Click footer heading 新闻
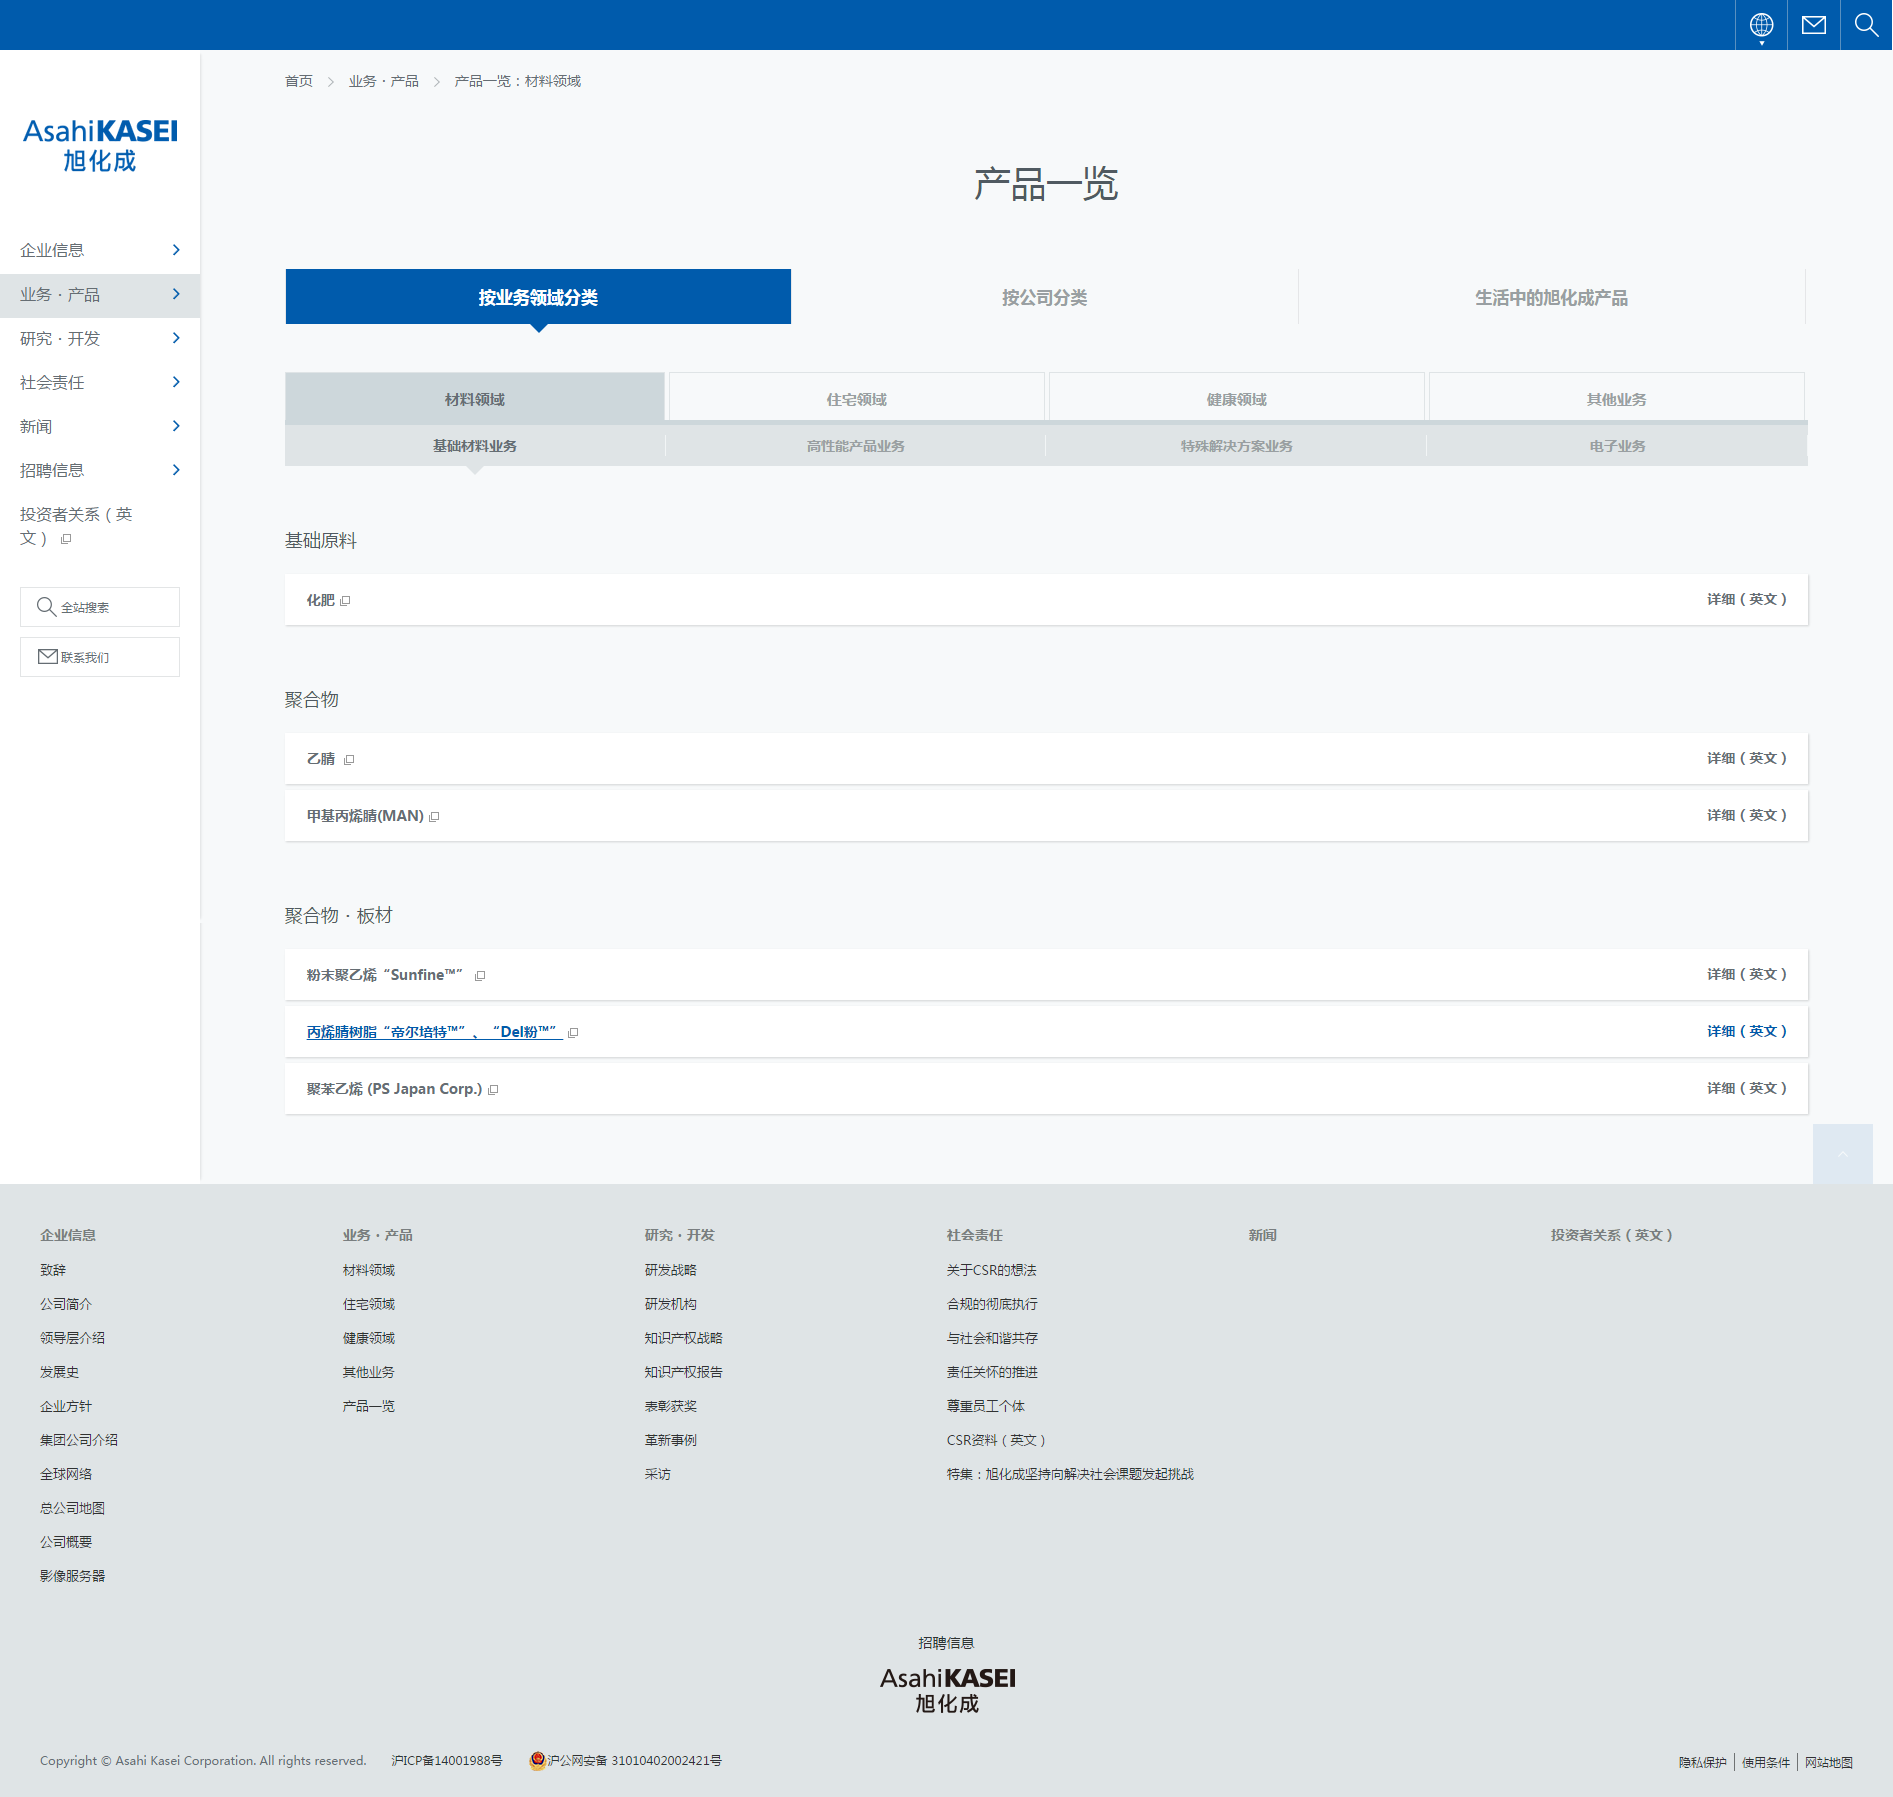The image size is (1893, 1797). [x=1263, y=1235]
